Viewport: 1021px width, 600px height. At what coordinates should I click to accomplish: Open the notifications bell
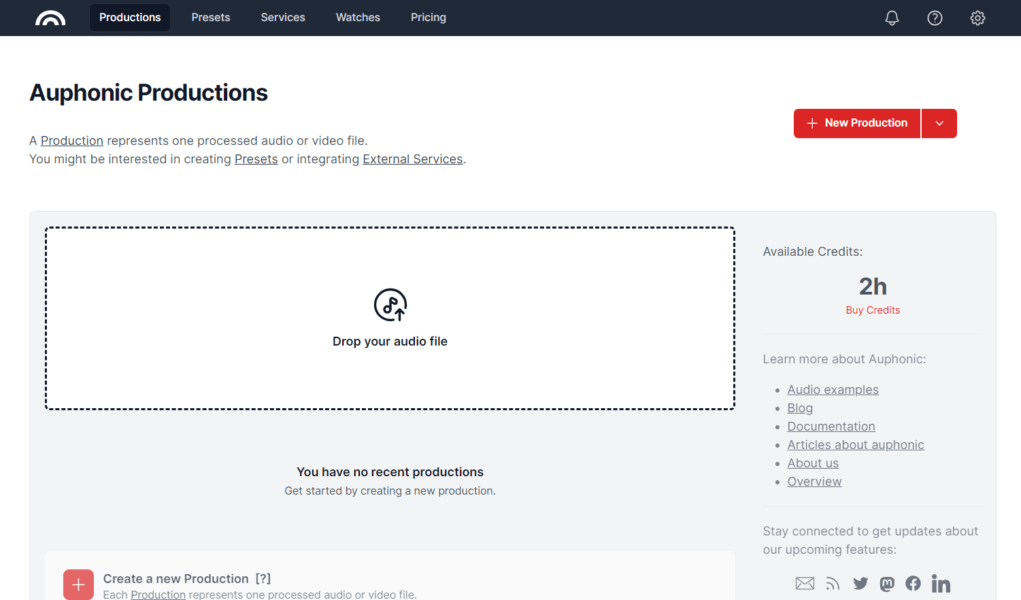[x=892, y=18]
